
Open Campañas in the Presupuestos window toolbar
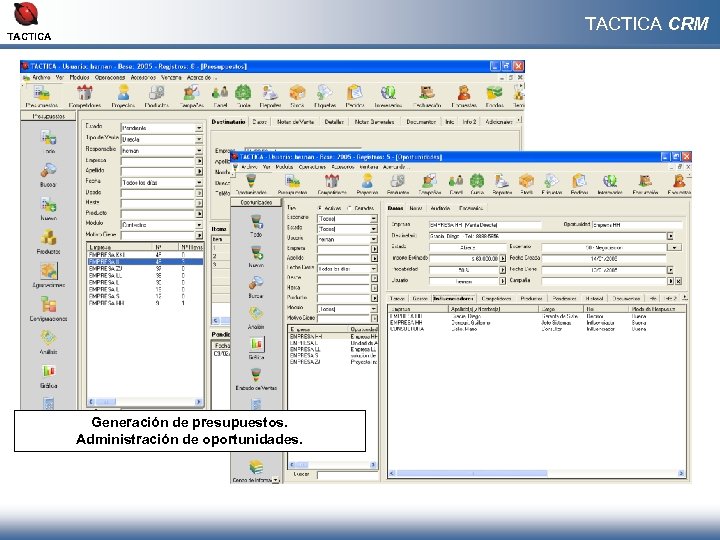[191, 96]
